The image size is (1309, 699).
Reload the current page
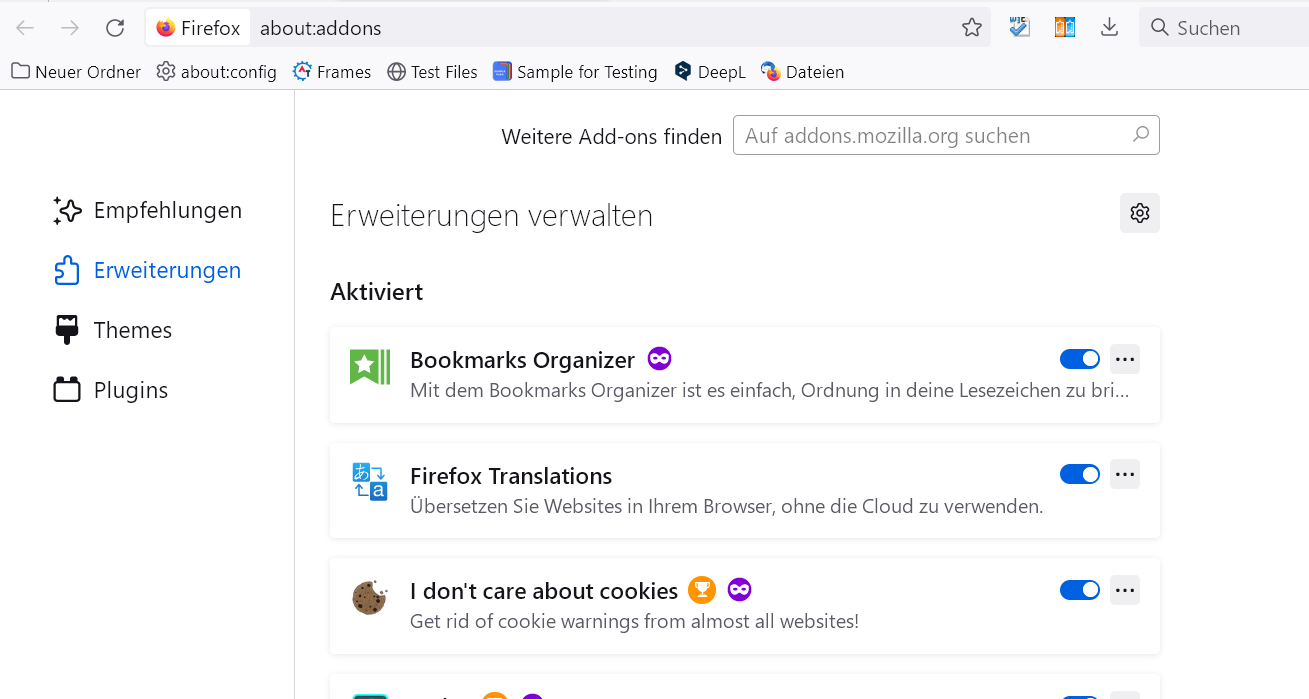click(115, 28)
